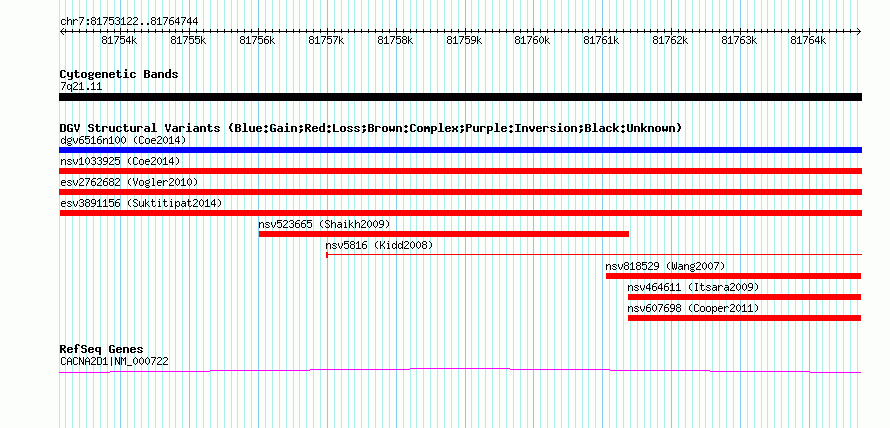This screenshot has width=890, height=428.
Task: Click the left arrowhead of the ruler
Action: tap(62, 31)
